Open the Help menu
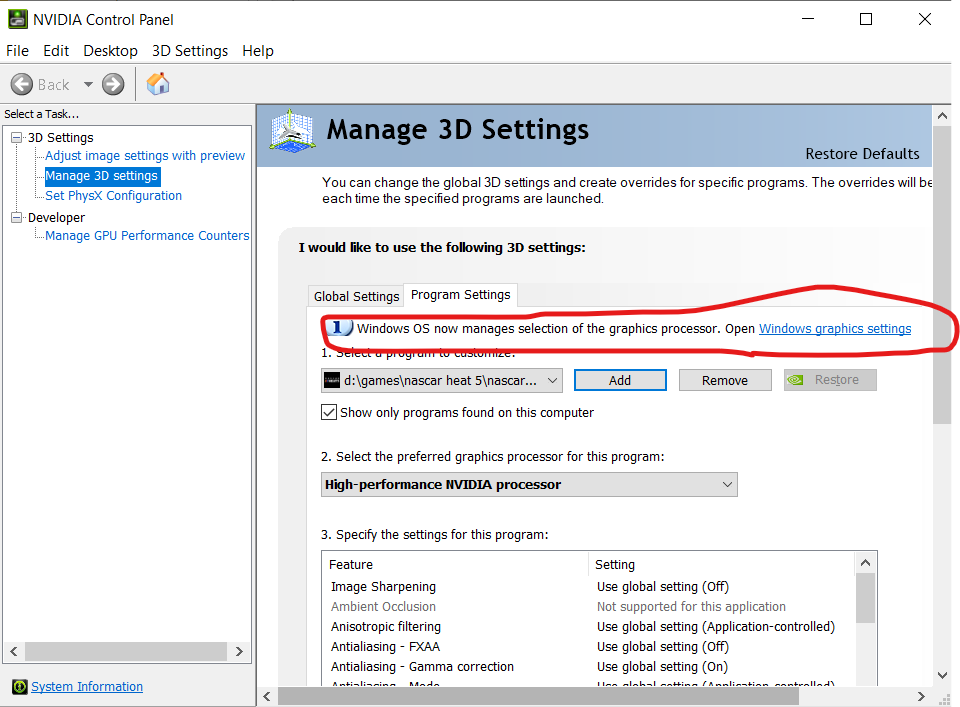Viewport: 960px width, 707px height. [258, 51]
